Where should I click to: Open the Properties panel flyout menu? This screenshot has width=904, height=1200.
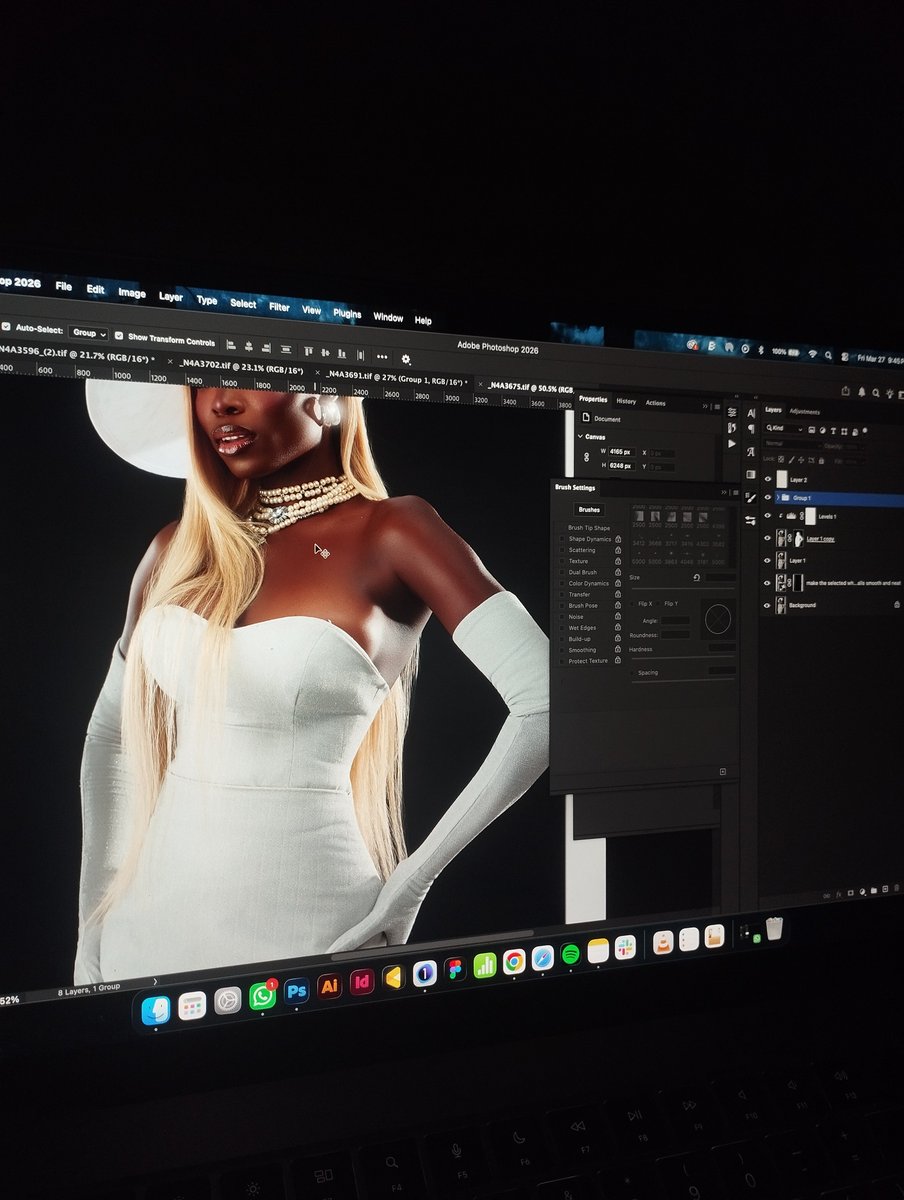click(x=718, y=407)
